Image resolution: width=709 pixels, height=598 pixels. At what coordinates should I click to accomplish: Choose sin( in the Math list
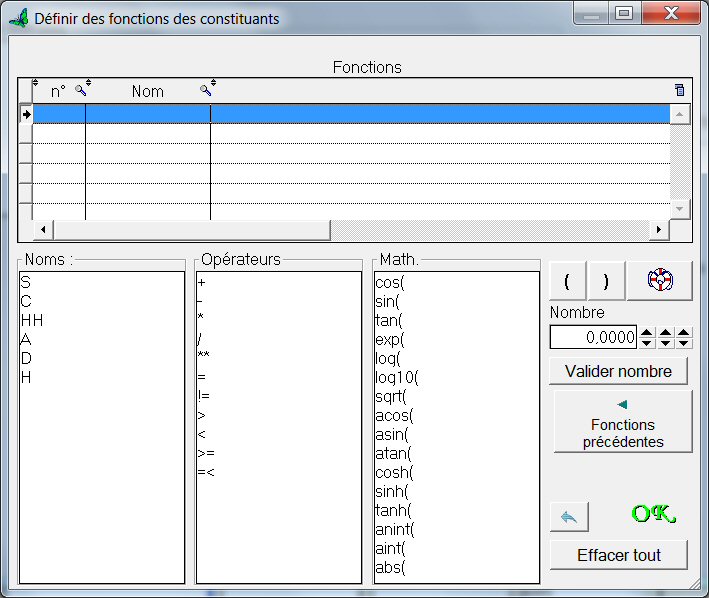(x=388, y=301)
